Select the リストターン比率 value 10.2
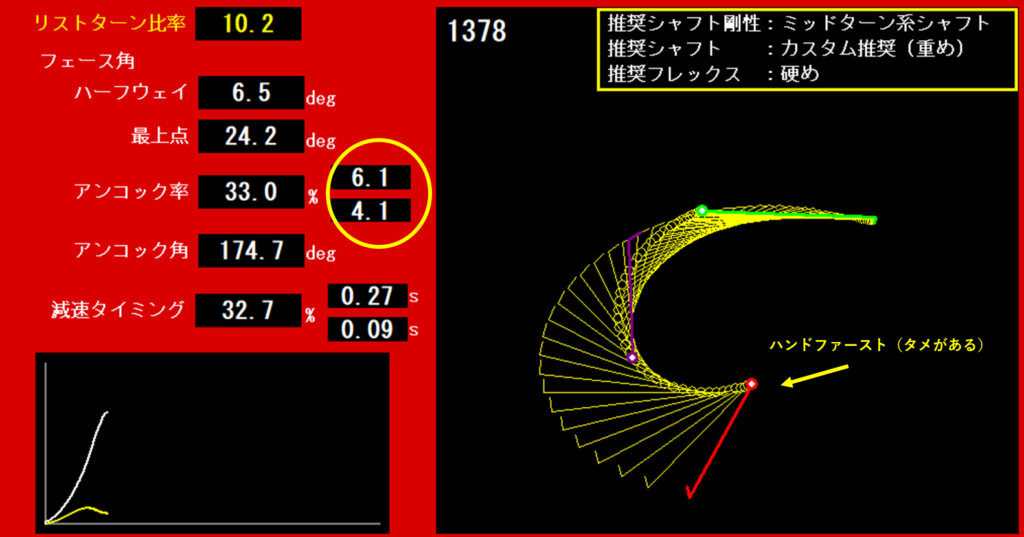Viewport: 1024px width, 537px height. pyautogui.click(x=248, y=24)
